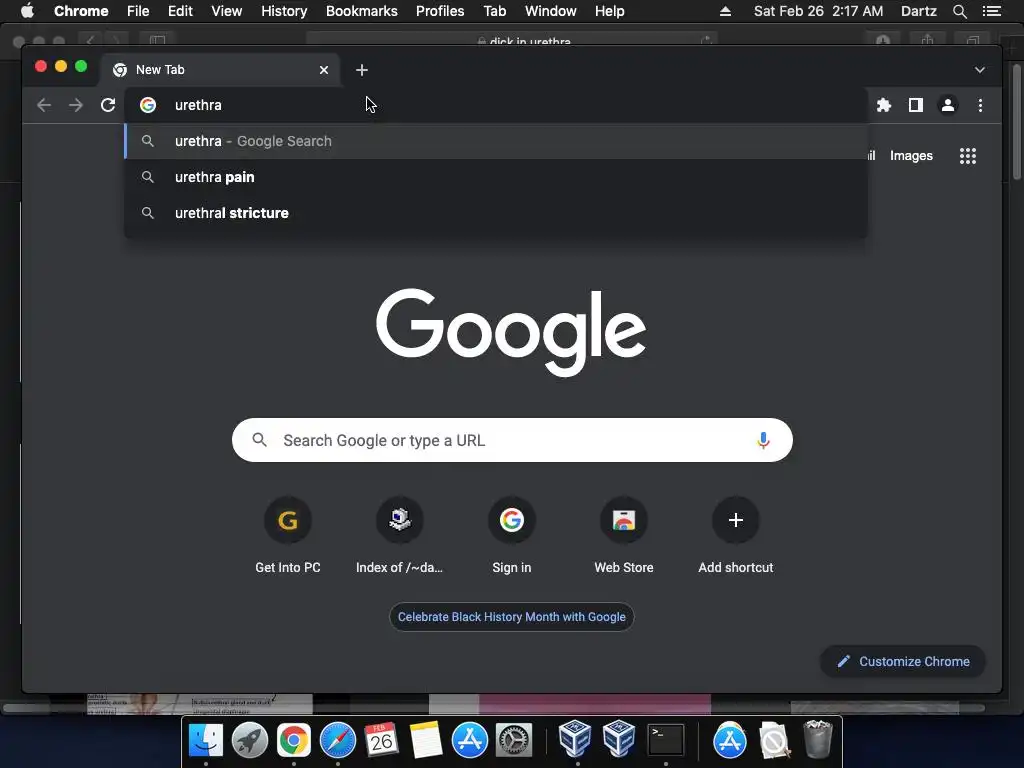Click the Images link
1024x768 pixels.
911,155
